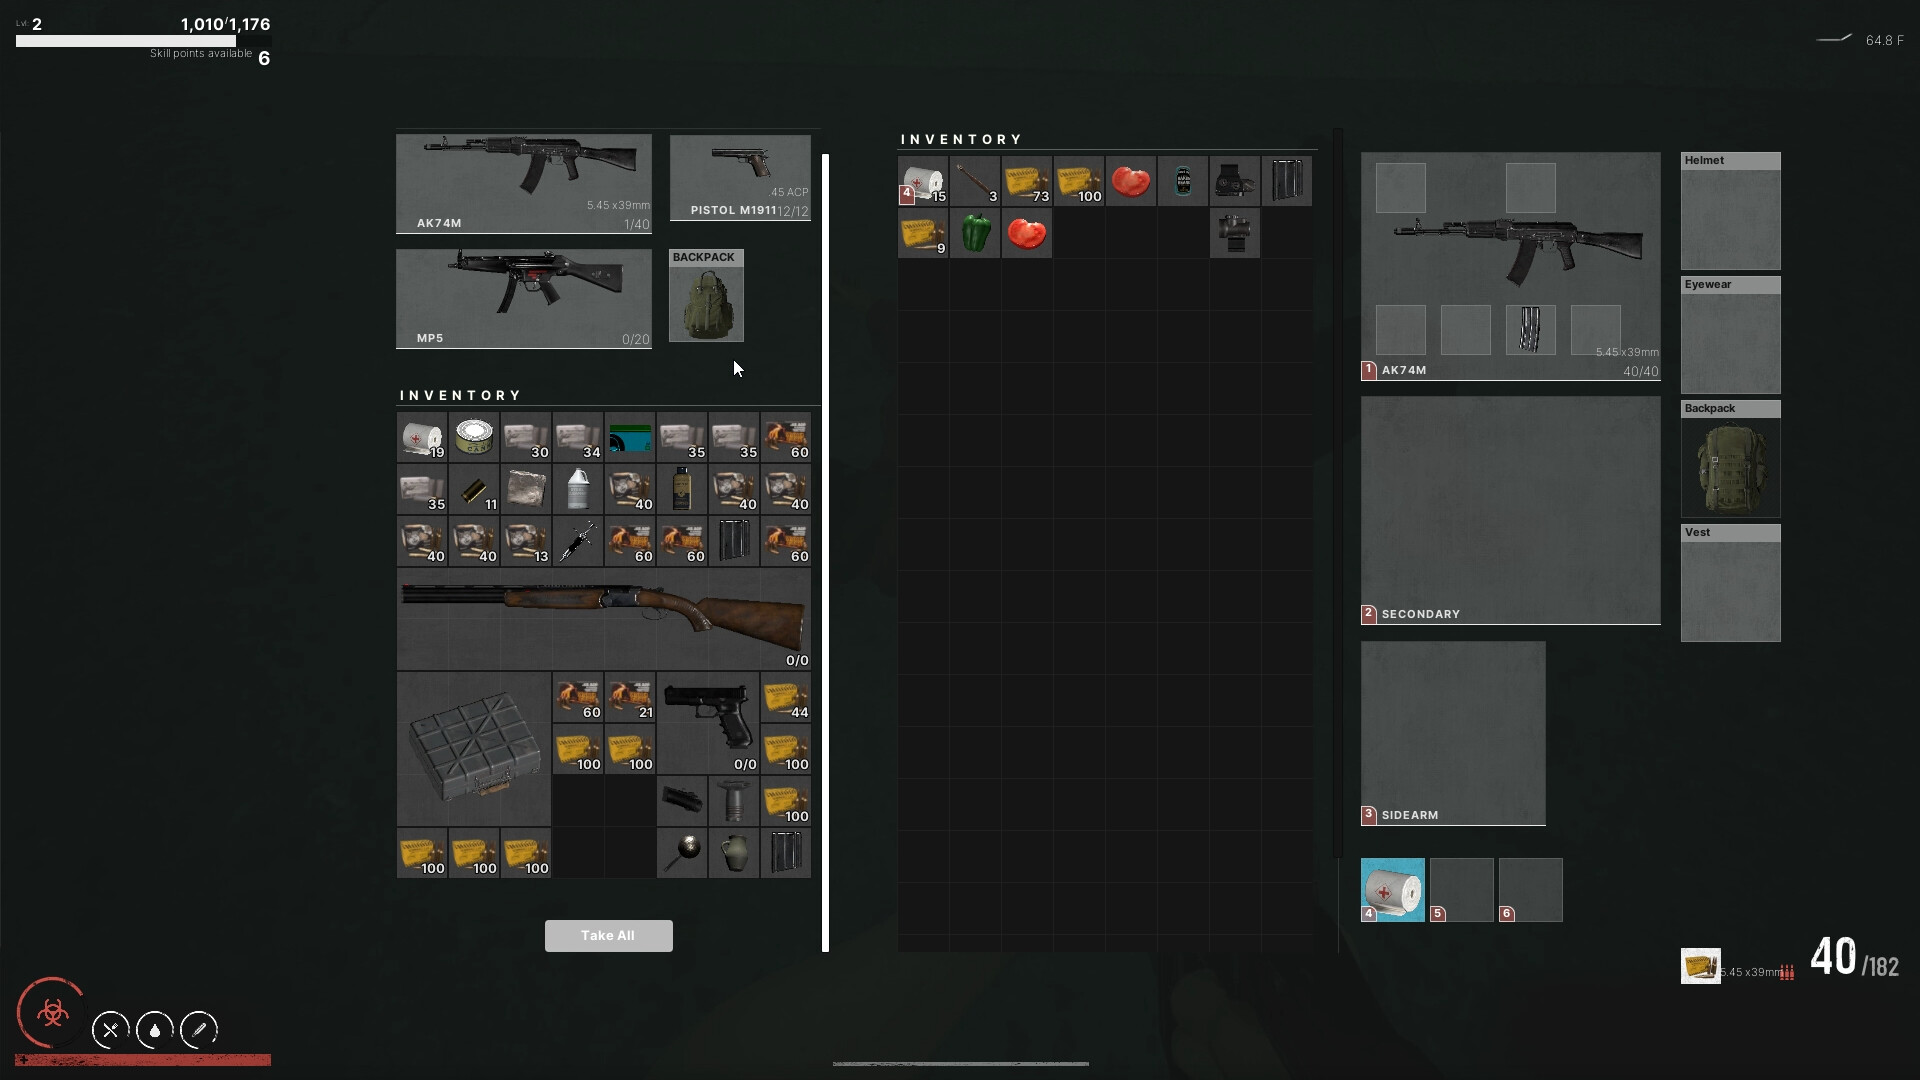Select the bandage in quick slot 4
This screenshot has width=1920, height=1080.
coord(1392,890)
